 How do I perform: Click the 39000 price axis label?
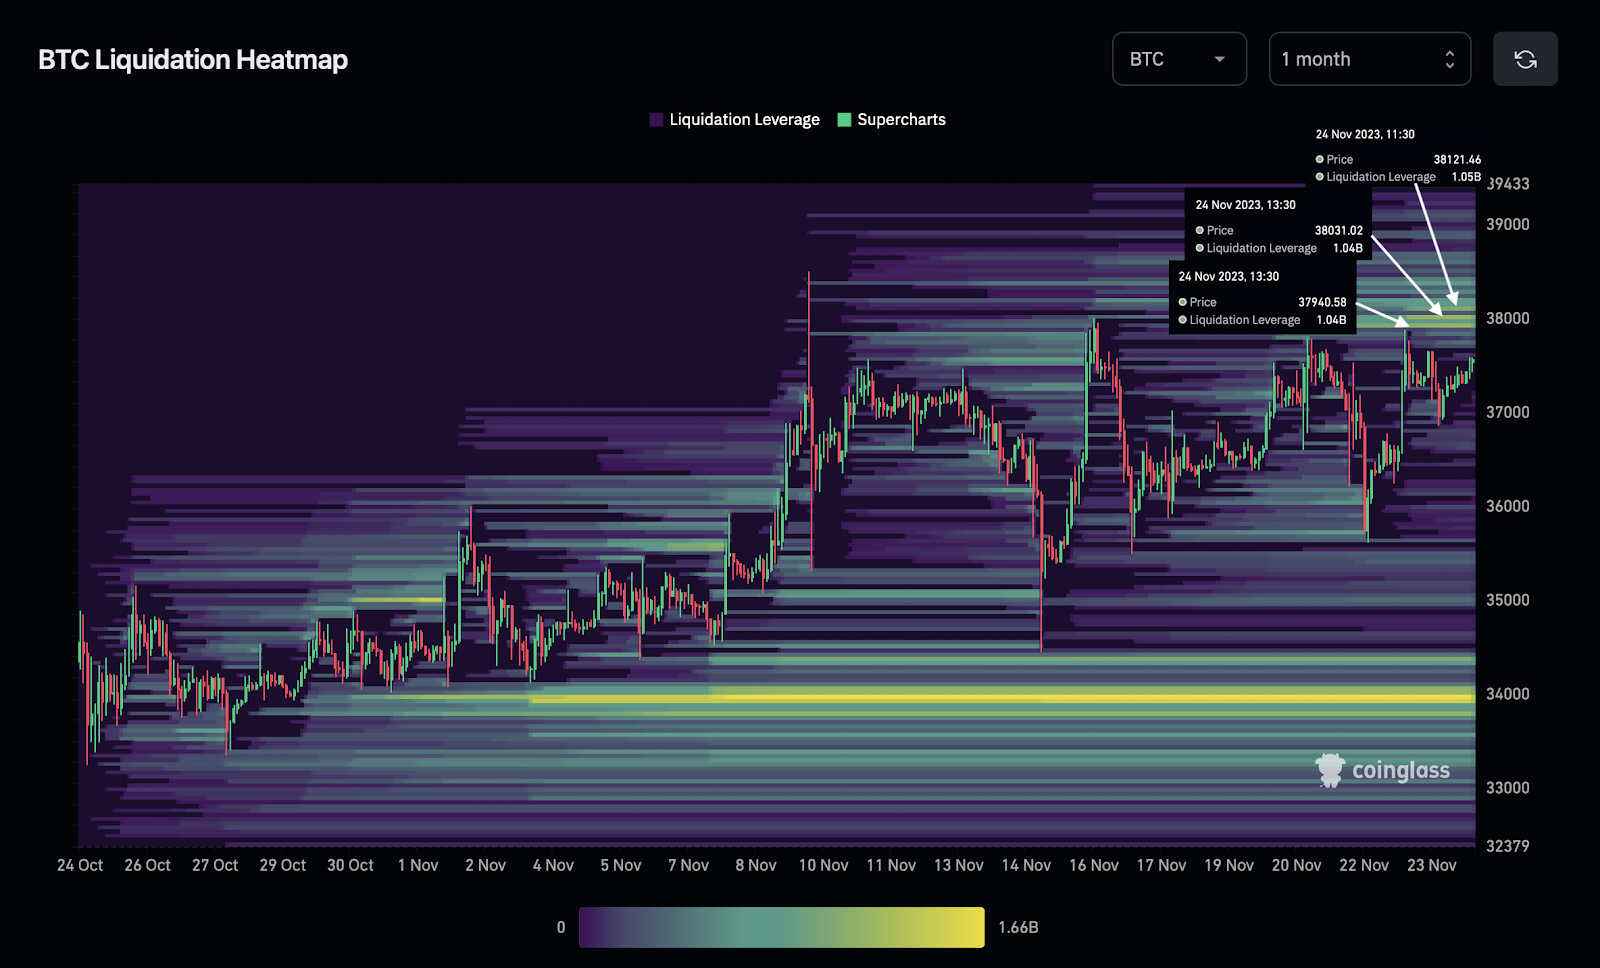point(1508,224)
